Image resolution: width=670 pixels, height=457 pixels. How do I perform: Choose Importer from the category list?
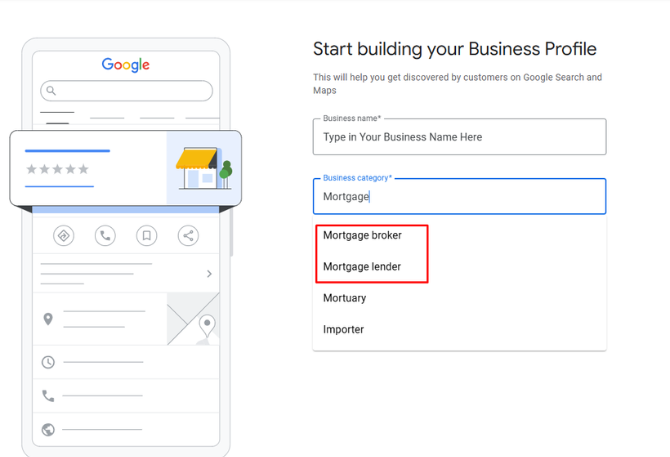click(x=459, y=329)
